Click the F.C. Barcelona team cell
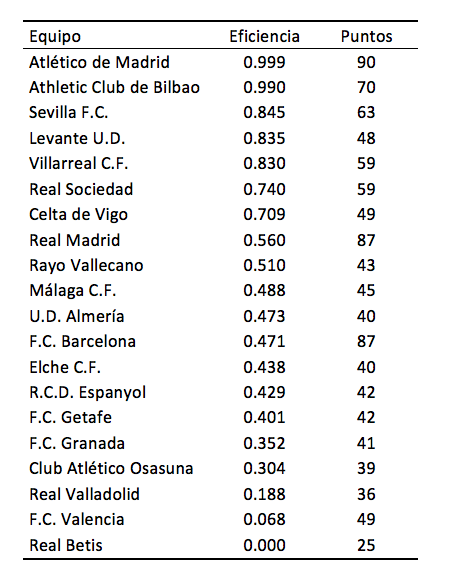This screenshot has height=587, width=452. pos(82,341)
